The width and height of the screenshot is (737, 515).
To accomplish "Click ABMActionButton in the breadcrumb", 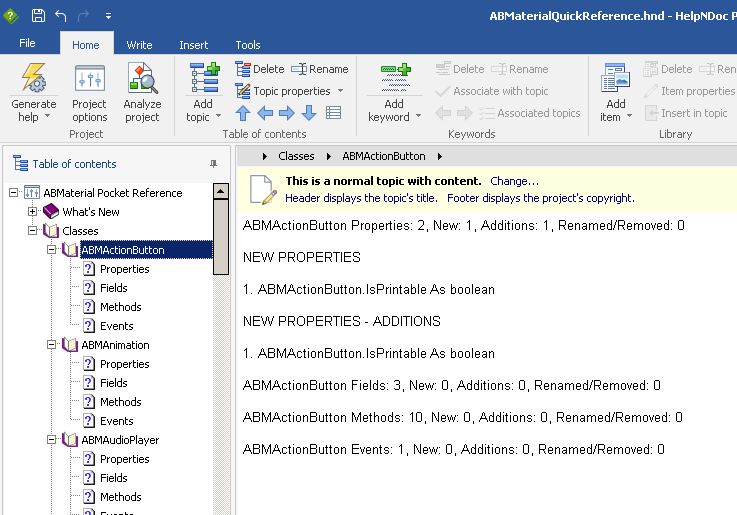I will click(x=384, y=156).
